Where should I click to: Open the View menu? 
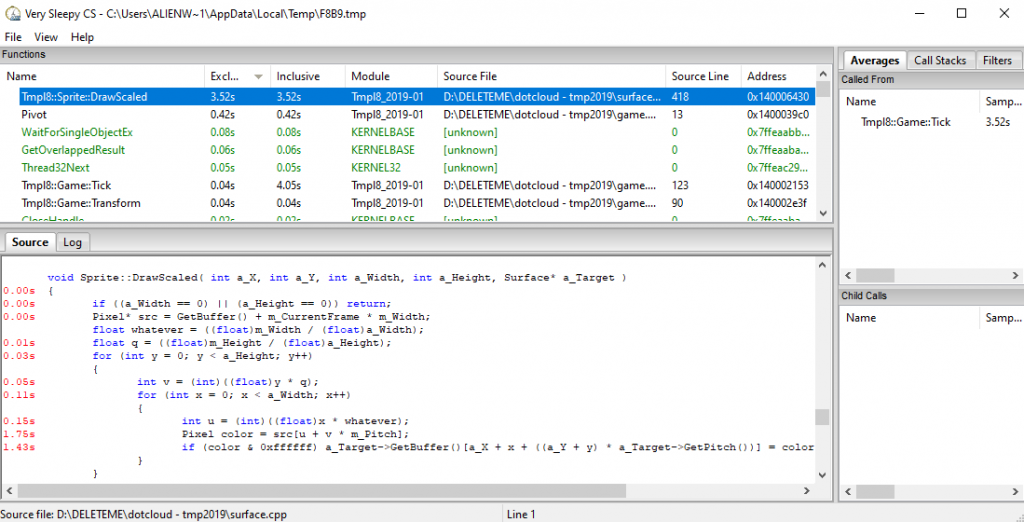[46, 37]
